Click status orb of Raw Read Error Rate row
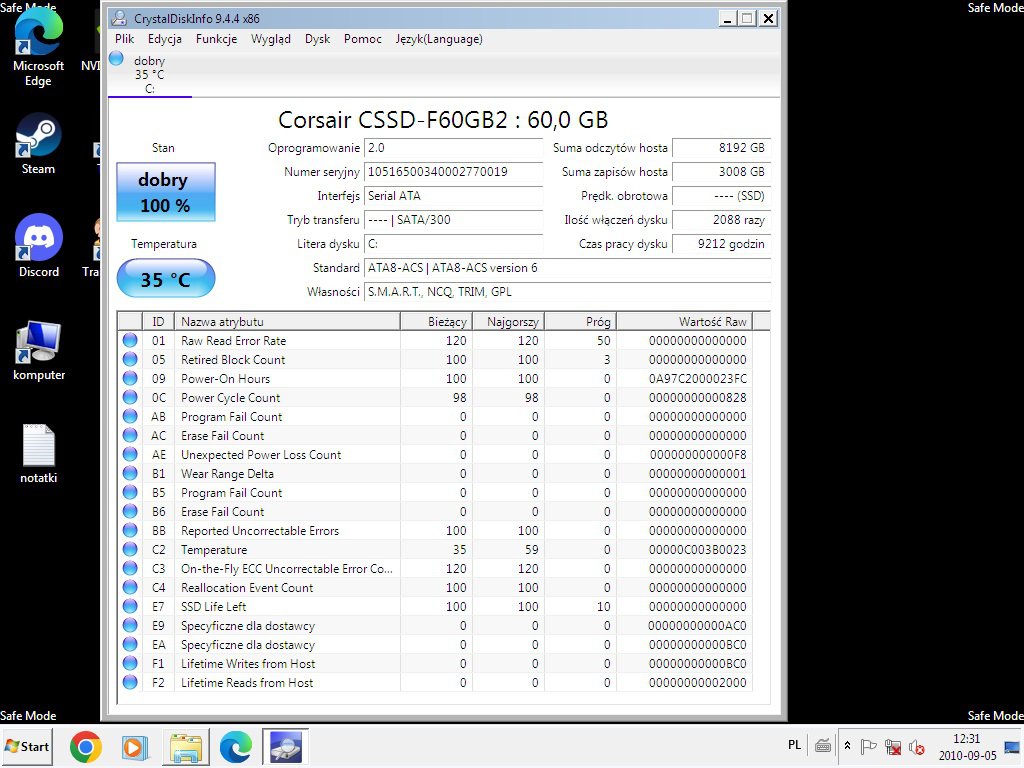Viewport: 1024px width, 768px height. 130,340
